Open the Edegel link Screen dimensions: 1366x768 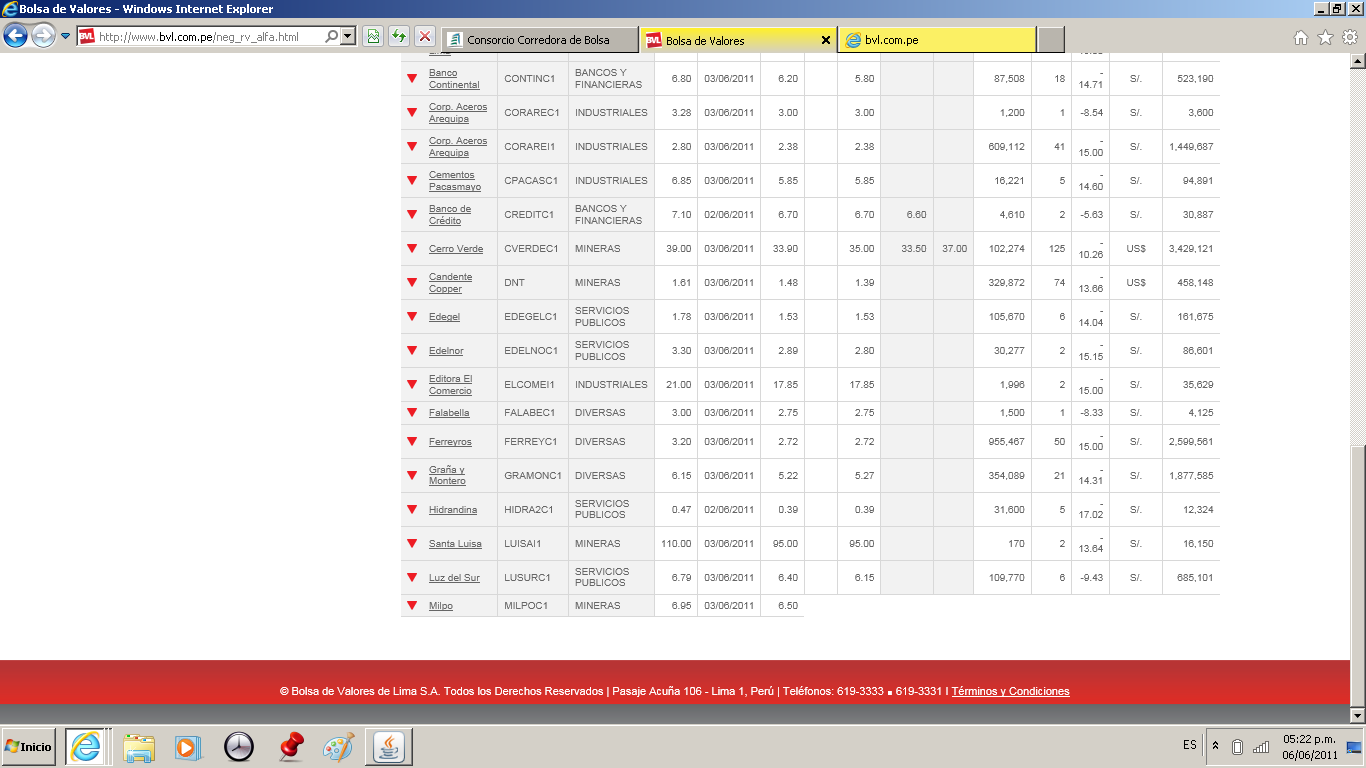[x=444, y=317]
